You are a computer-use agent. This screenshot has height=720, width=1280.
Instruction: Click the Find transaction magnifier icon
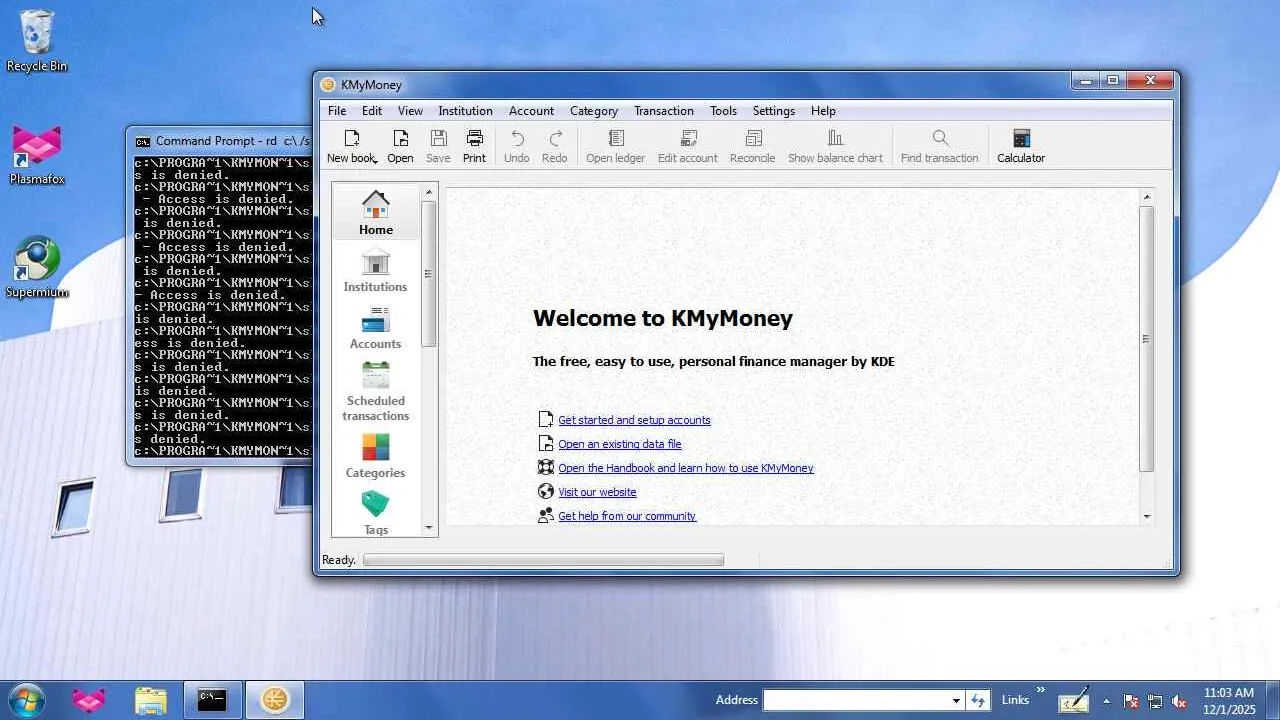(x=940, y=138)
